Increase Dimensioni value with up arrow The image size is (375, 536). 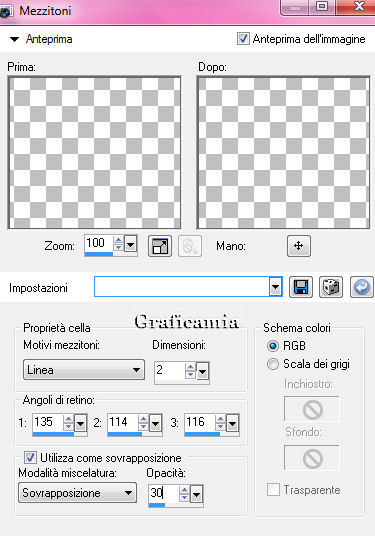click(190, 367)
